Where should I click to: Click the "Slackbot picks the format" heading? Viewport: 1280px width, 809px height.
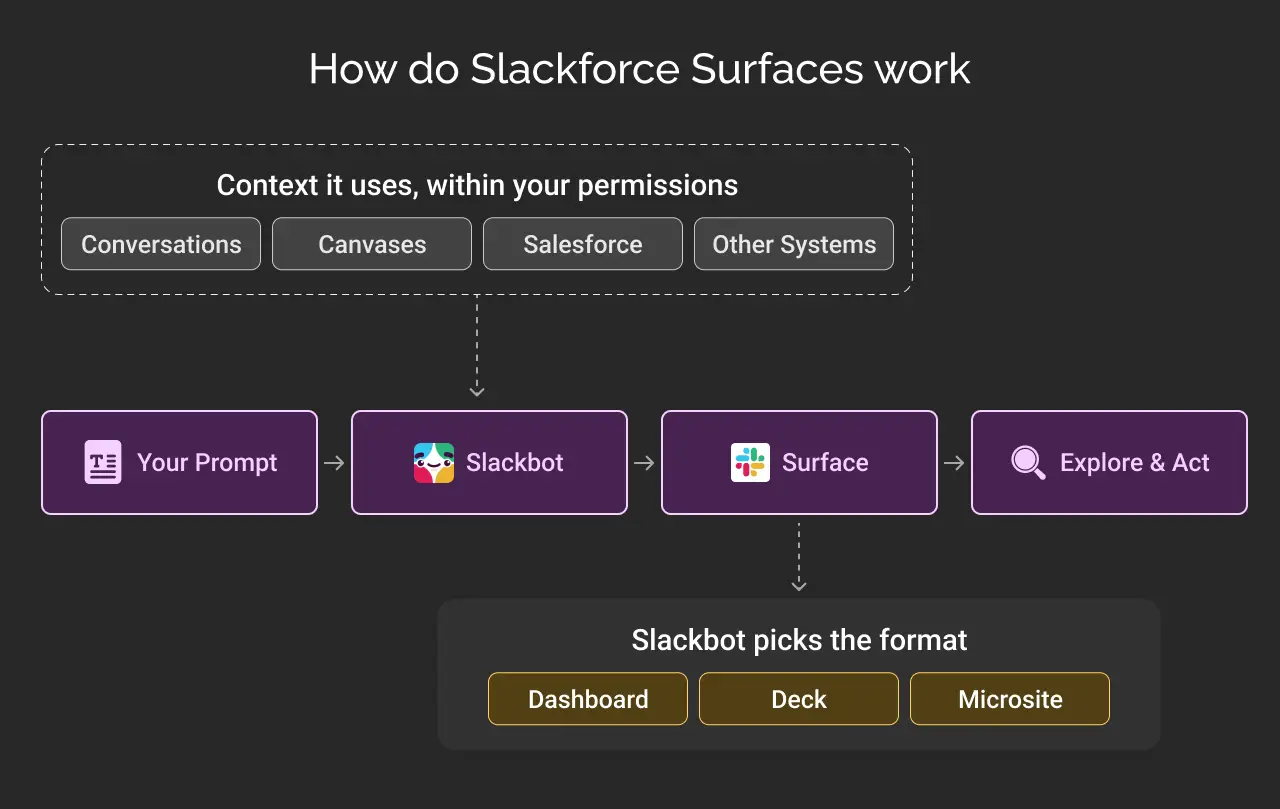[799, 640]
